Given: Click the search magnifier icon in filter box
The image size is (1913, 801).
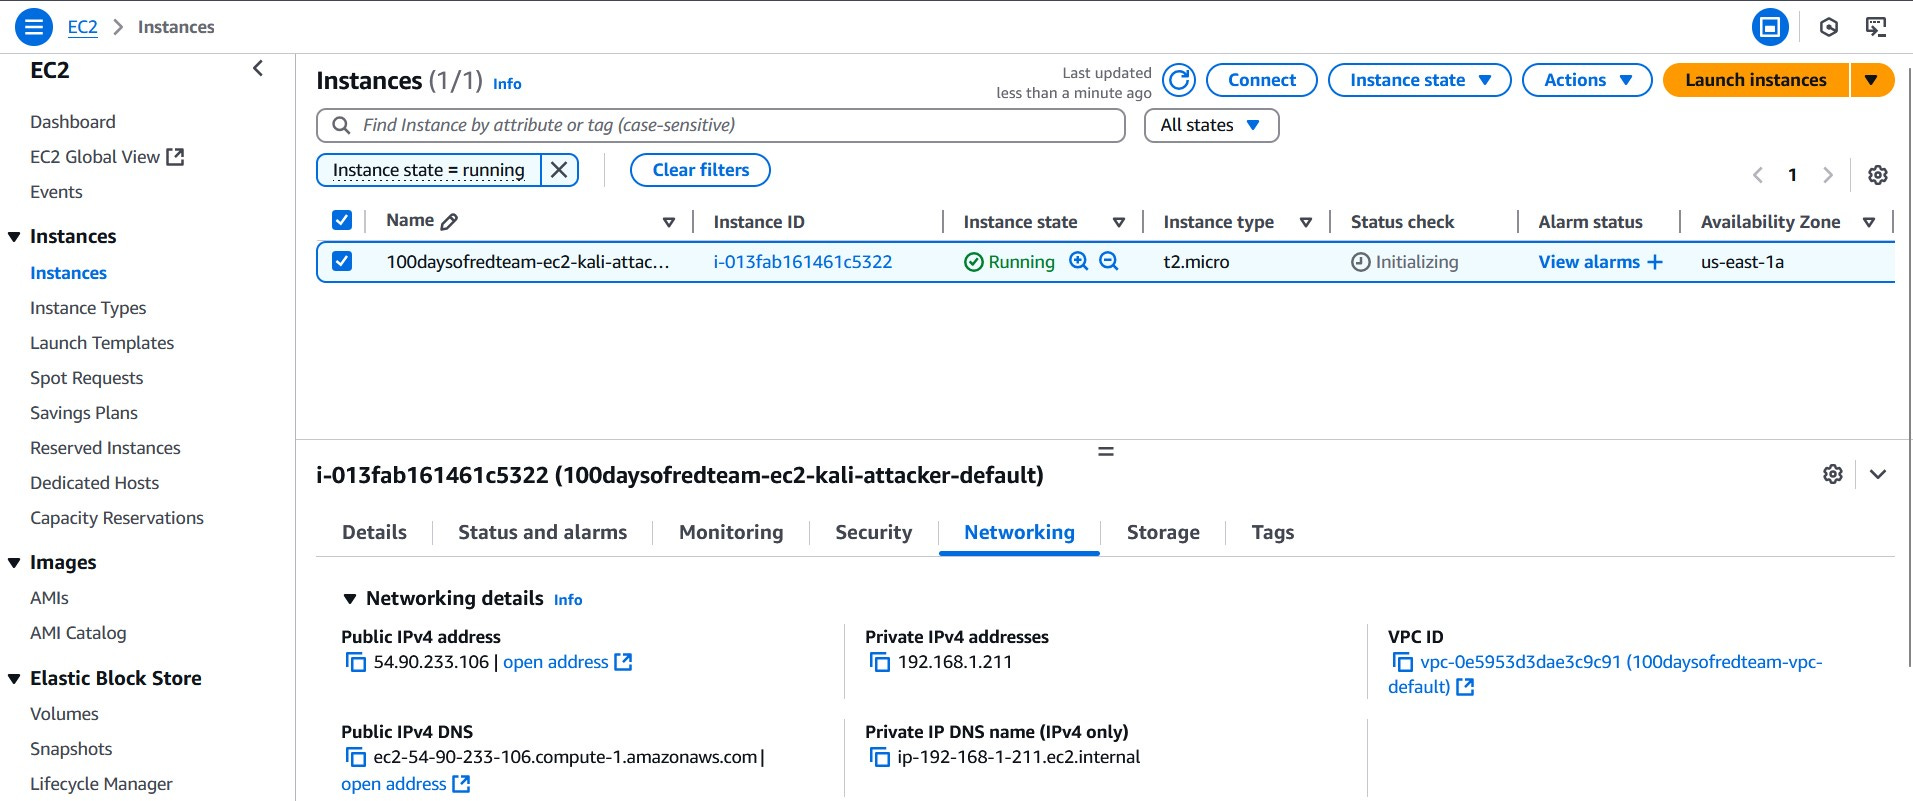Looking at the screenshot, I should pyautogui.click(x=341, y=125).
